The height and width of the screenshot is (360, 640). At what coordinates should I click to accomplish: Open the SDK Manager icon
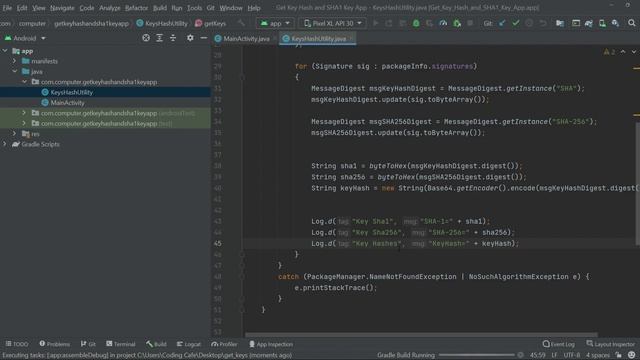pyautogui.click(x=615, y=23)
